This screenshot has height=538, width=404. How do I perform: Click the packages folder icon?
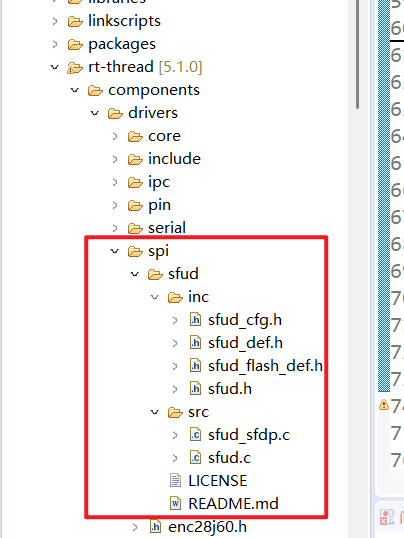click(x=75, y=45)
